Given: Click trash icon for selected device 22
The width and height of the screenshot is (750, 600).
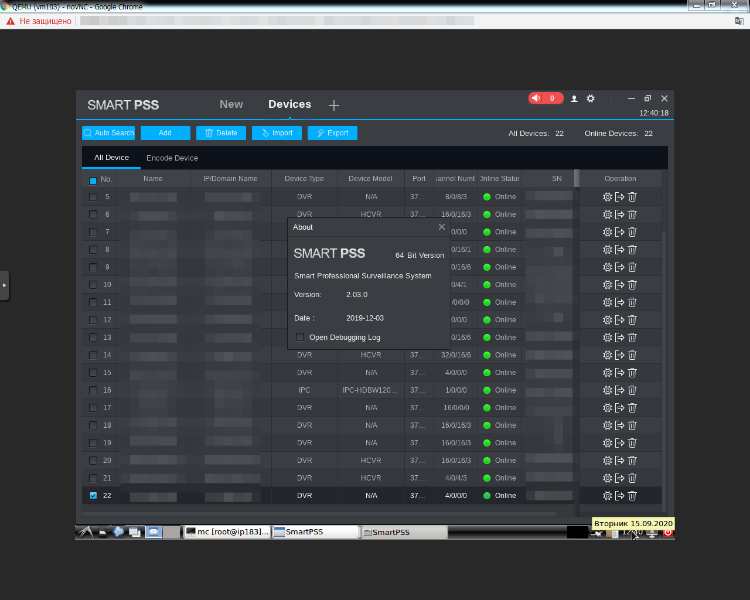Looking at the screenshot, I should [x=632, y=496].
